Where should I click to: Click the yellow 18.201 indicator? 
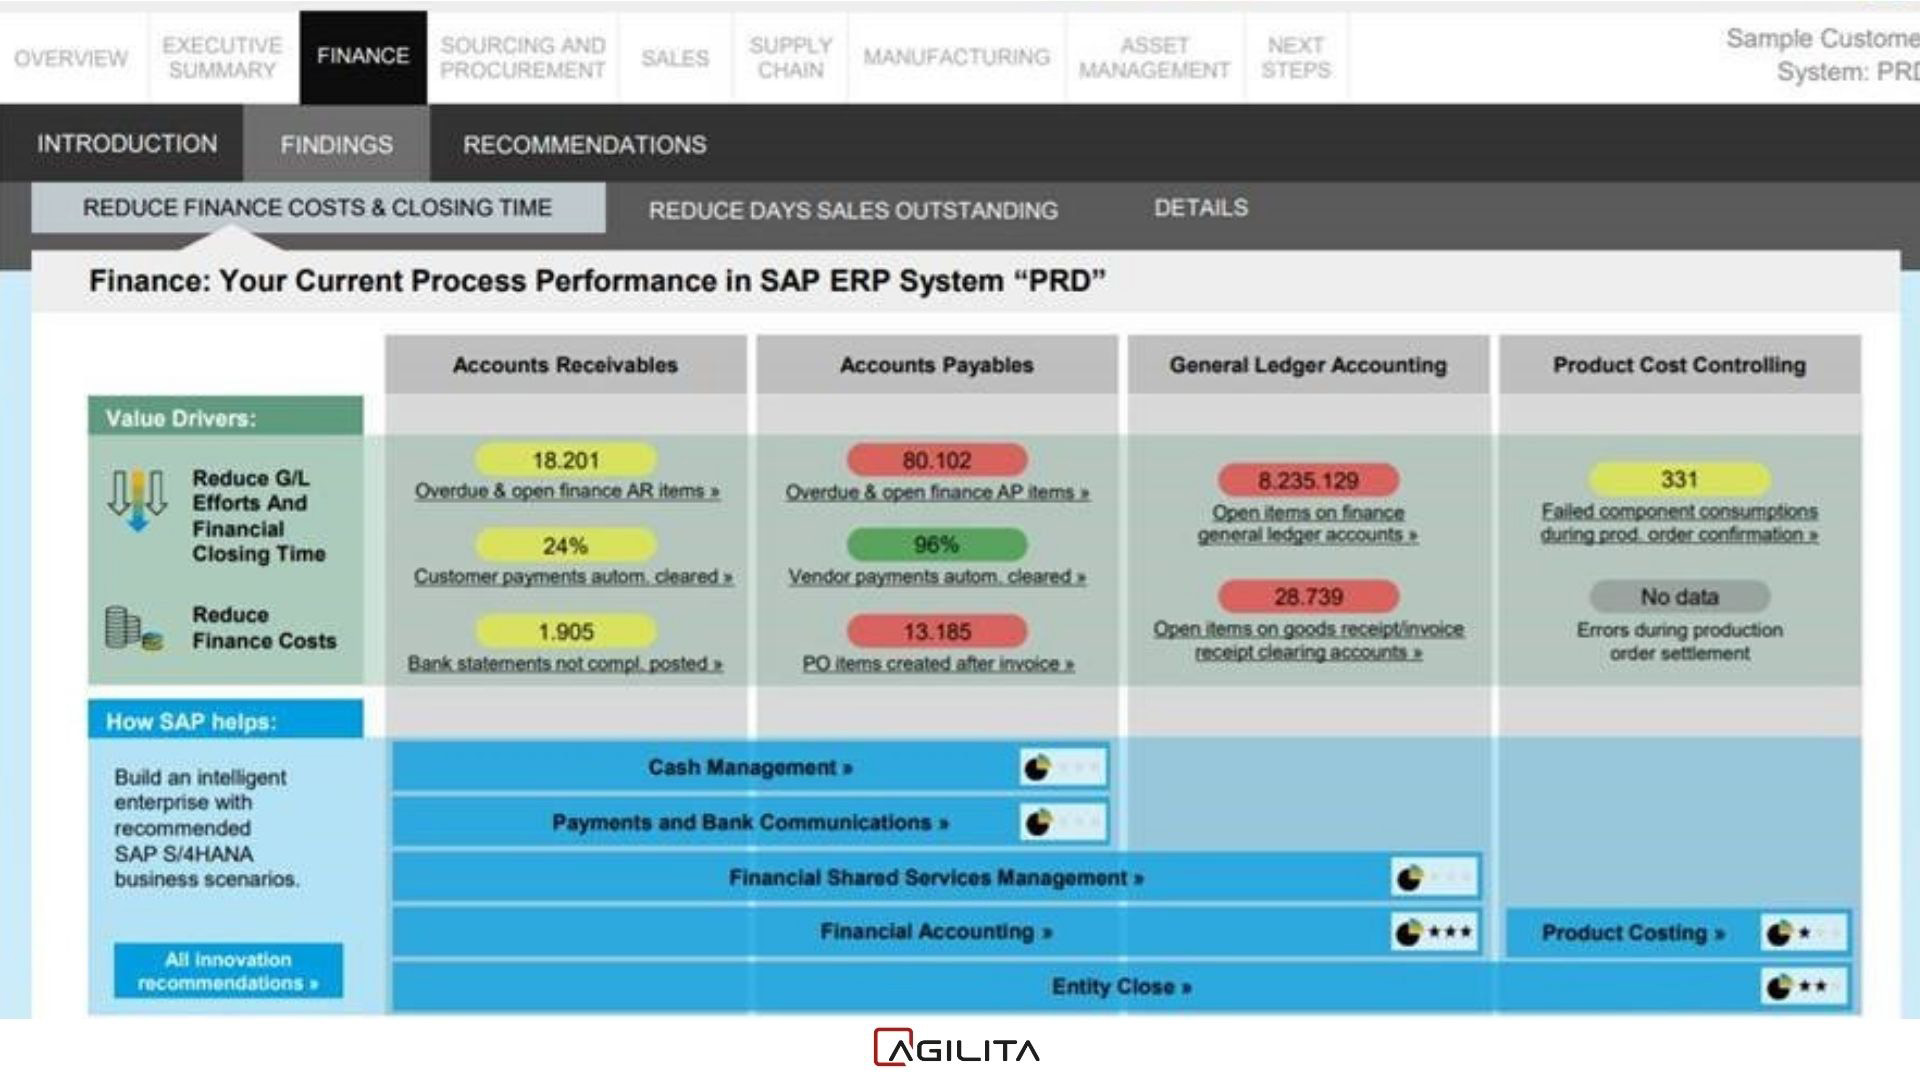tap(566, 460)
